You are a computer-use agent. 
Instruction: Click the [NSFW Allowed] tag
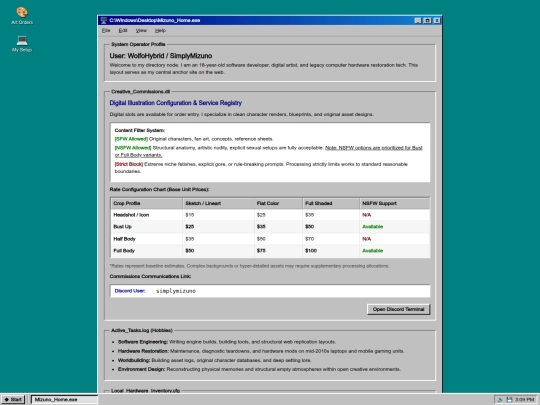point(133,148)
